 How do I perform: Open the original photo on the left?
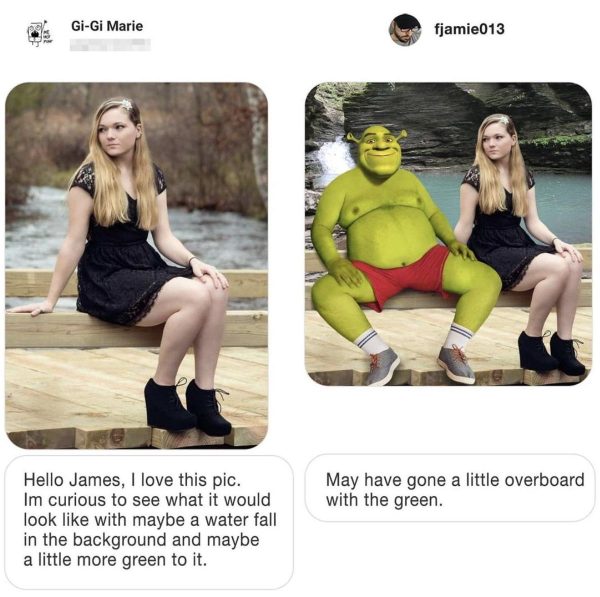137,265
